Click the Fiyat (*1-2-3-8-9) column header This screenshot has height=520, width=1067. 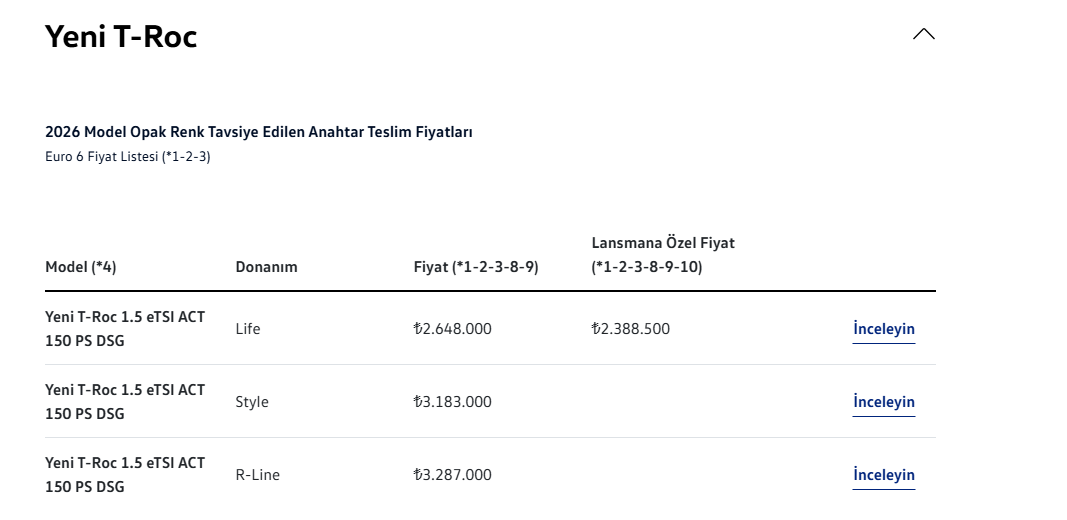tap(476, 267)
